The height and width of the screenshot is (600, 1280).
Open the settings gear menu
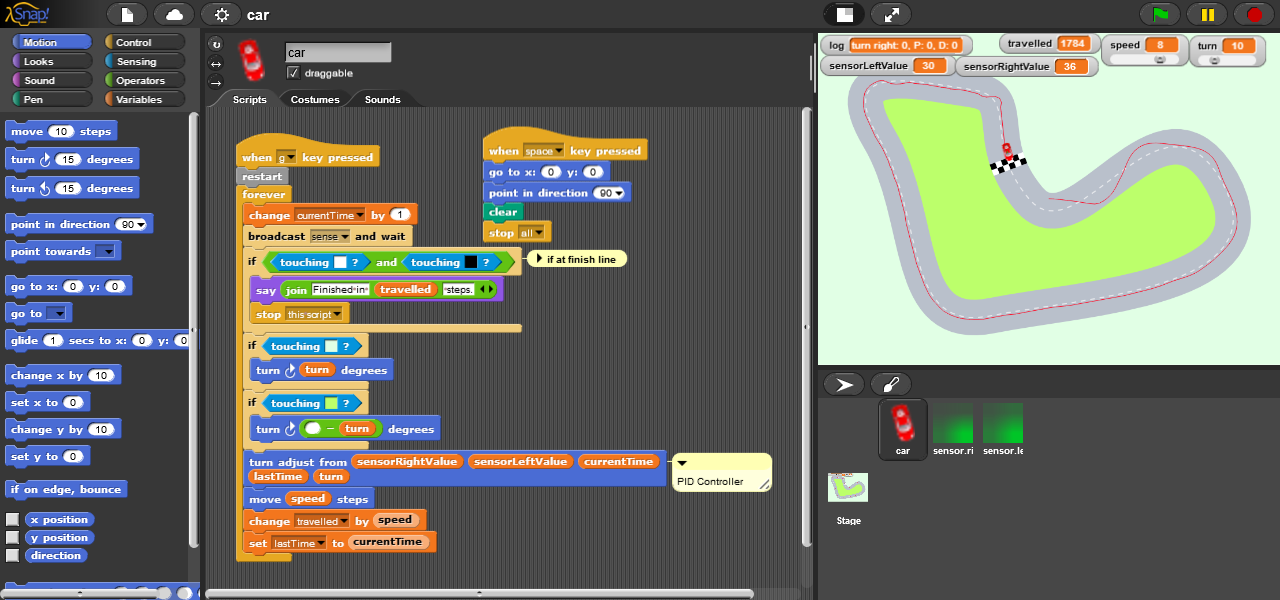tap(221, 15)
